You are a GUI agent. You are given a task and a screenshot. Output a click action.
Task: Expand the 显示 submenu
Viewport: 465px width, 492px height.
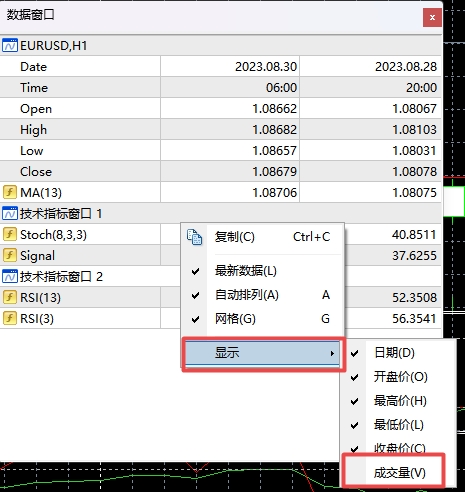(263, 353)
